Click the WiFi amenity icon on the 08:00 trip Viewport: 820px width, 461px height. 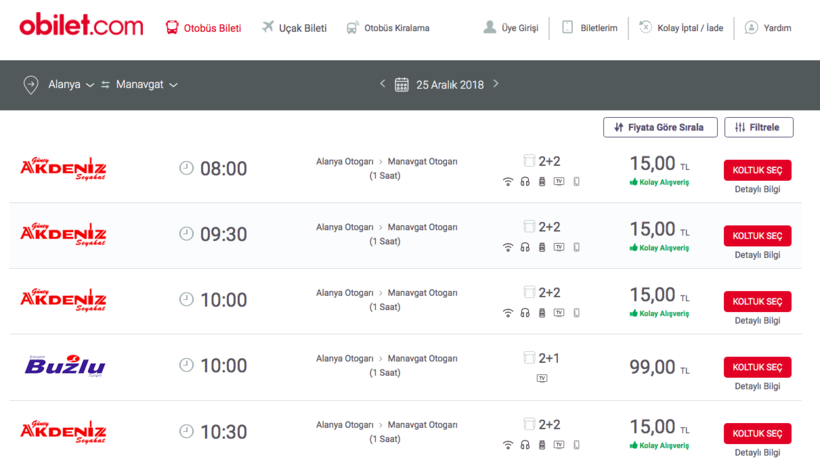(x=508, y=181)
